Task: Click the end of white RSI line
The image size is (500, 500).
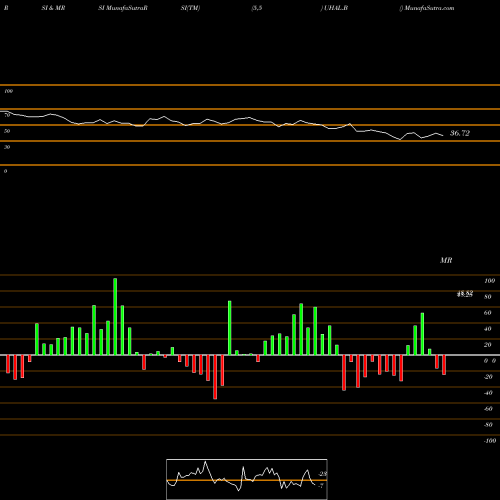Action: (443, 135)
